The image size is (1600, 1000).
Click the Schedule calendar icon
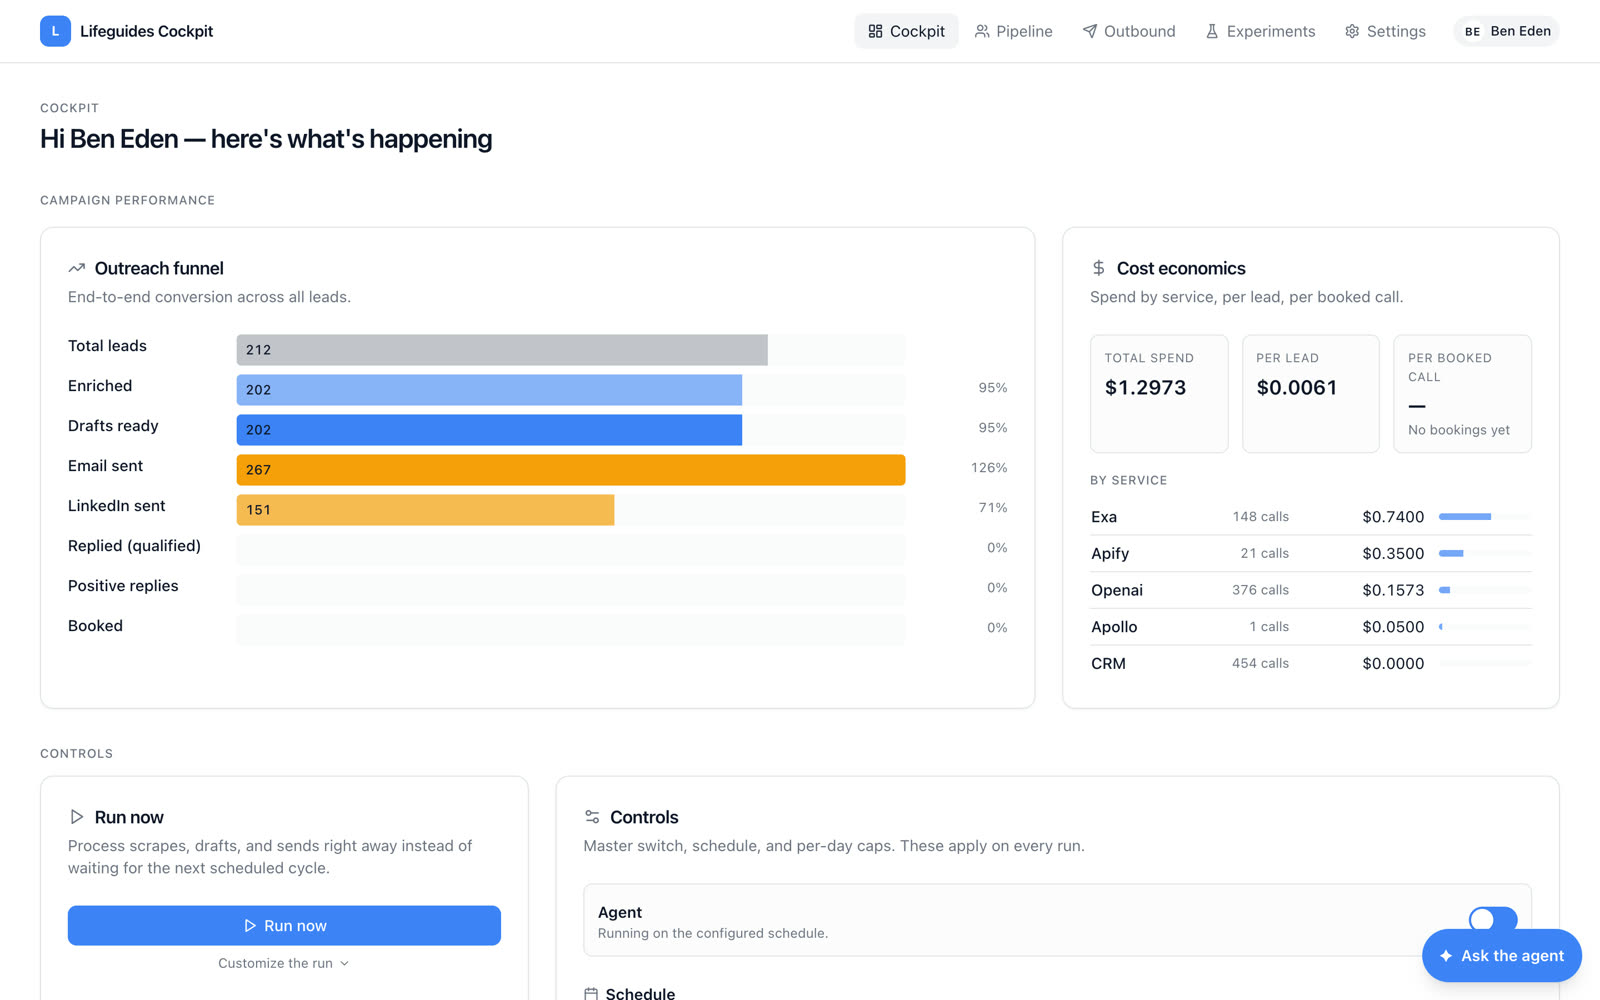click(x=591, y=994)
